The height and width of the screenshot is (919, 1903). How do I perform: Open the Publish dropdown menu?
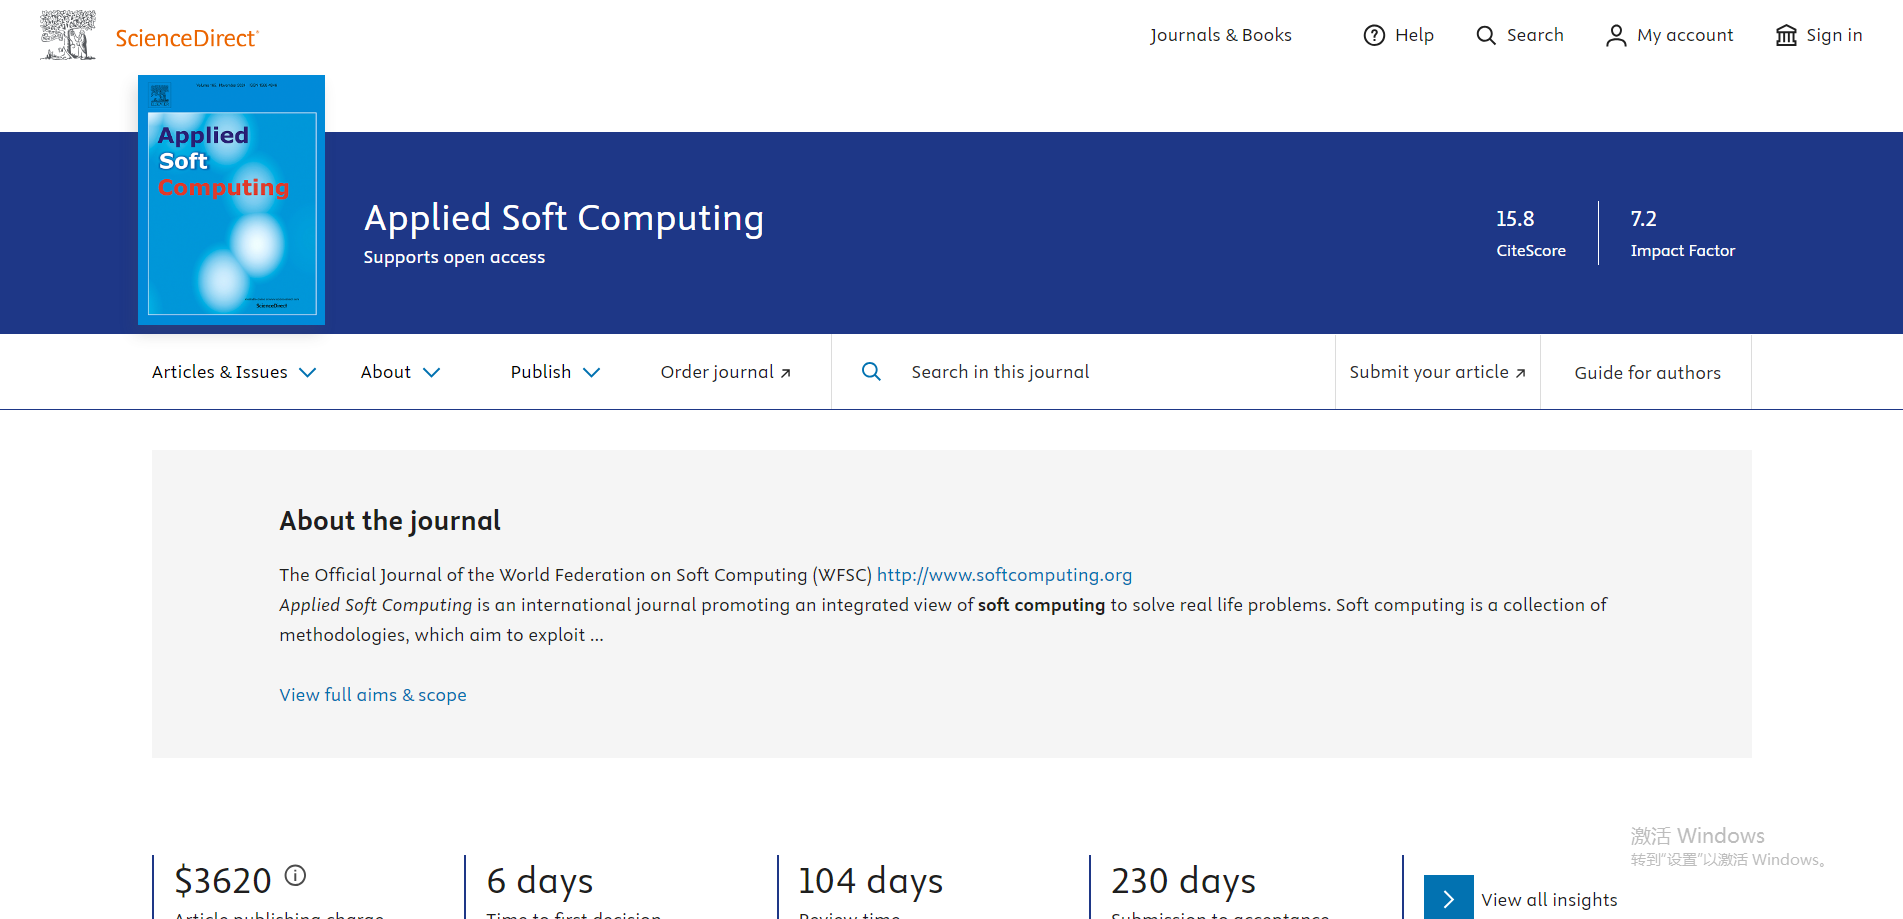click(555, 372)
